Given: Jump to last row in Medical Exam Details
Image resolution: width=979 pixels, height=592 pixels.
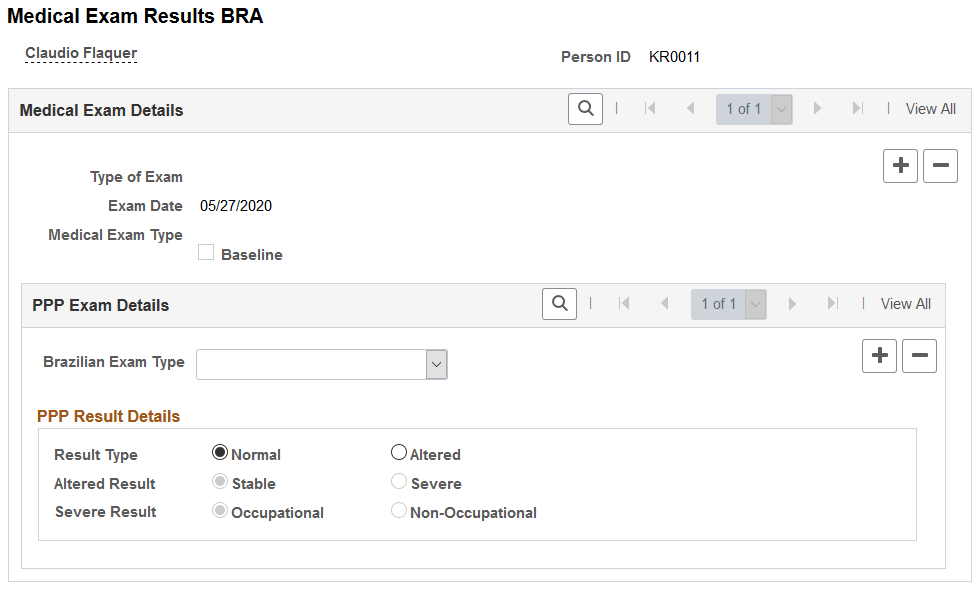Looking at the screenshot, I should point(857,108).
